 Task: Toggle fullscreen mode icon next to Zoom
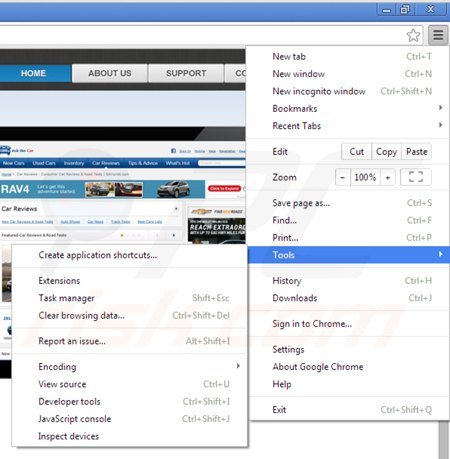coord(416,177)
